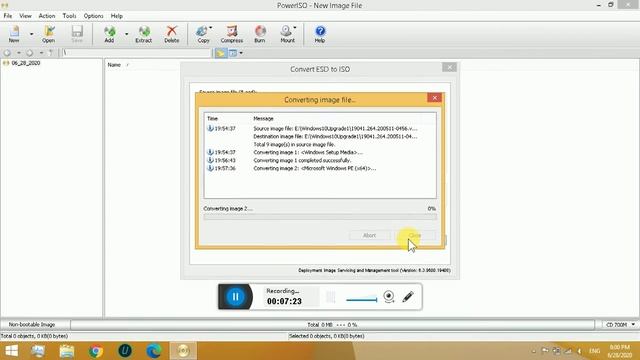Click the Total 0 MB capacity bar
Screen dimensions: 640x360
pyautogui.click(x=332, y=325)
